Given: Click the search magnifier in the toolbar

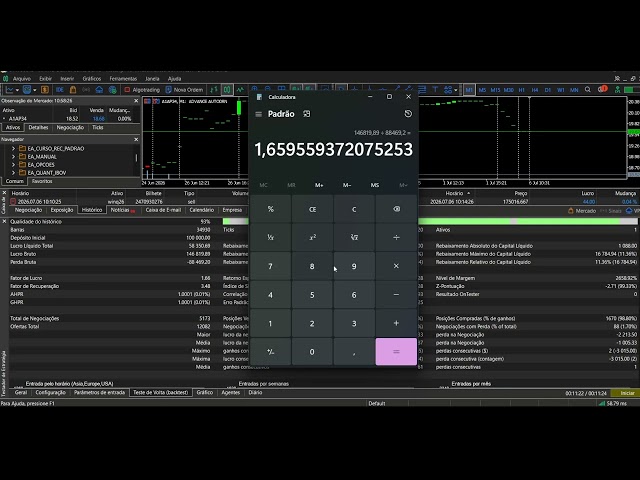Looking at the screenshot, I should click(587, 89).
